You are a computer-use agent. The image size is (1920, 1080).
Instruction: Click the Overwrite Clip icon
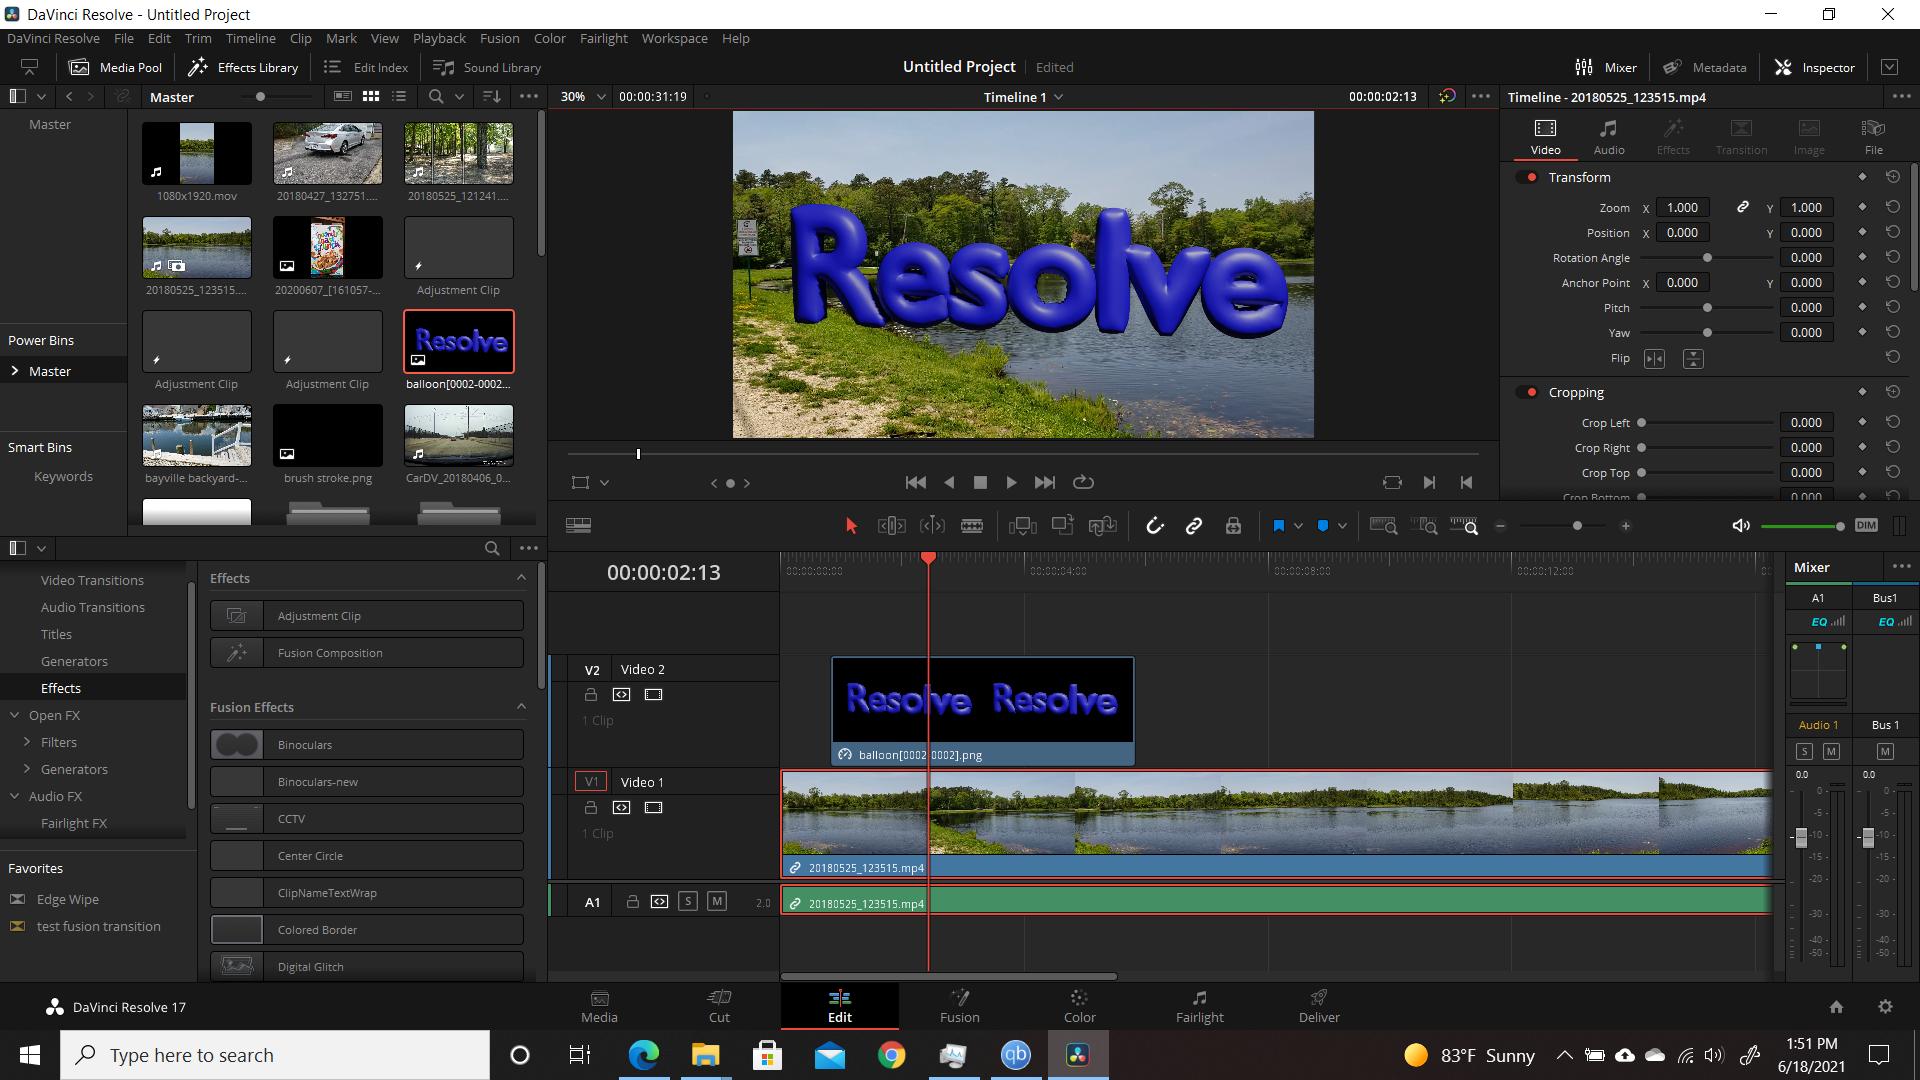coord(1062,526)
